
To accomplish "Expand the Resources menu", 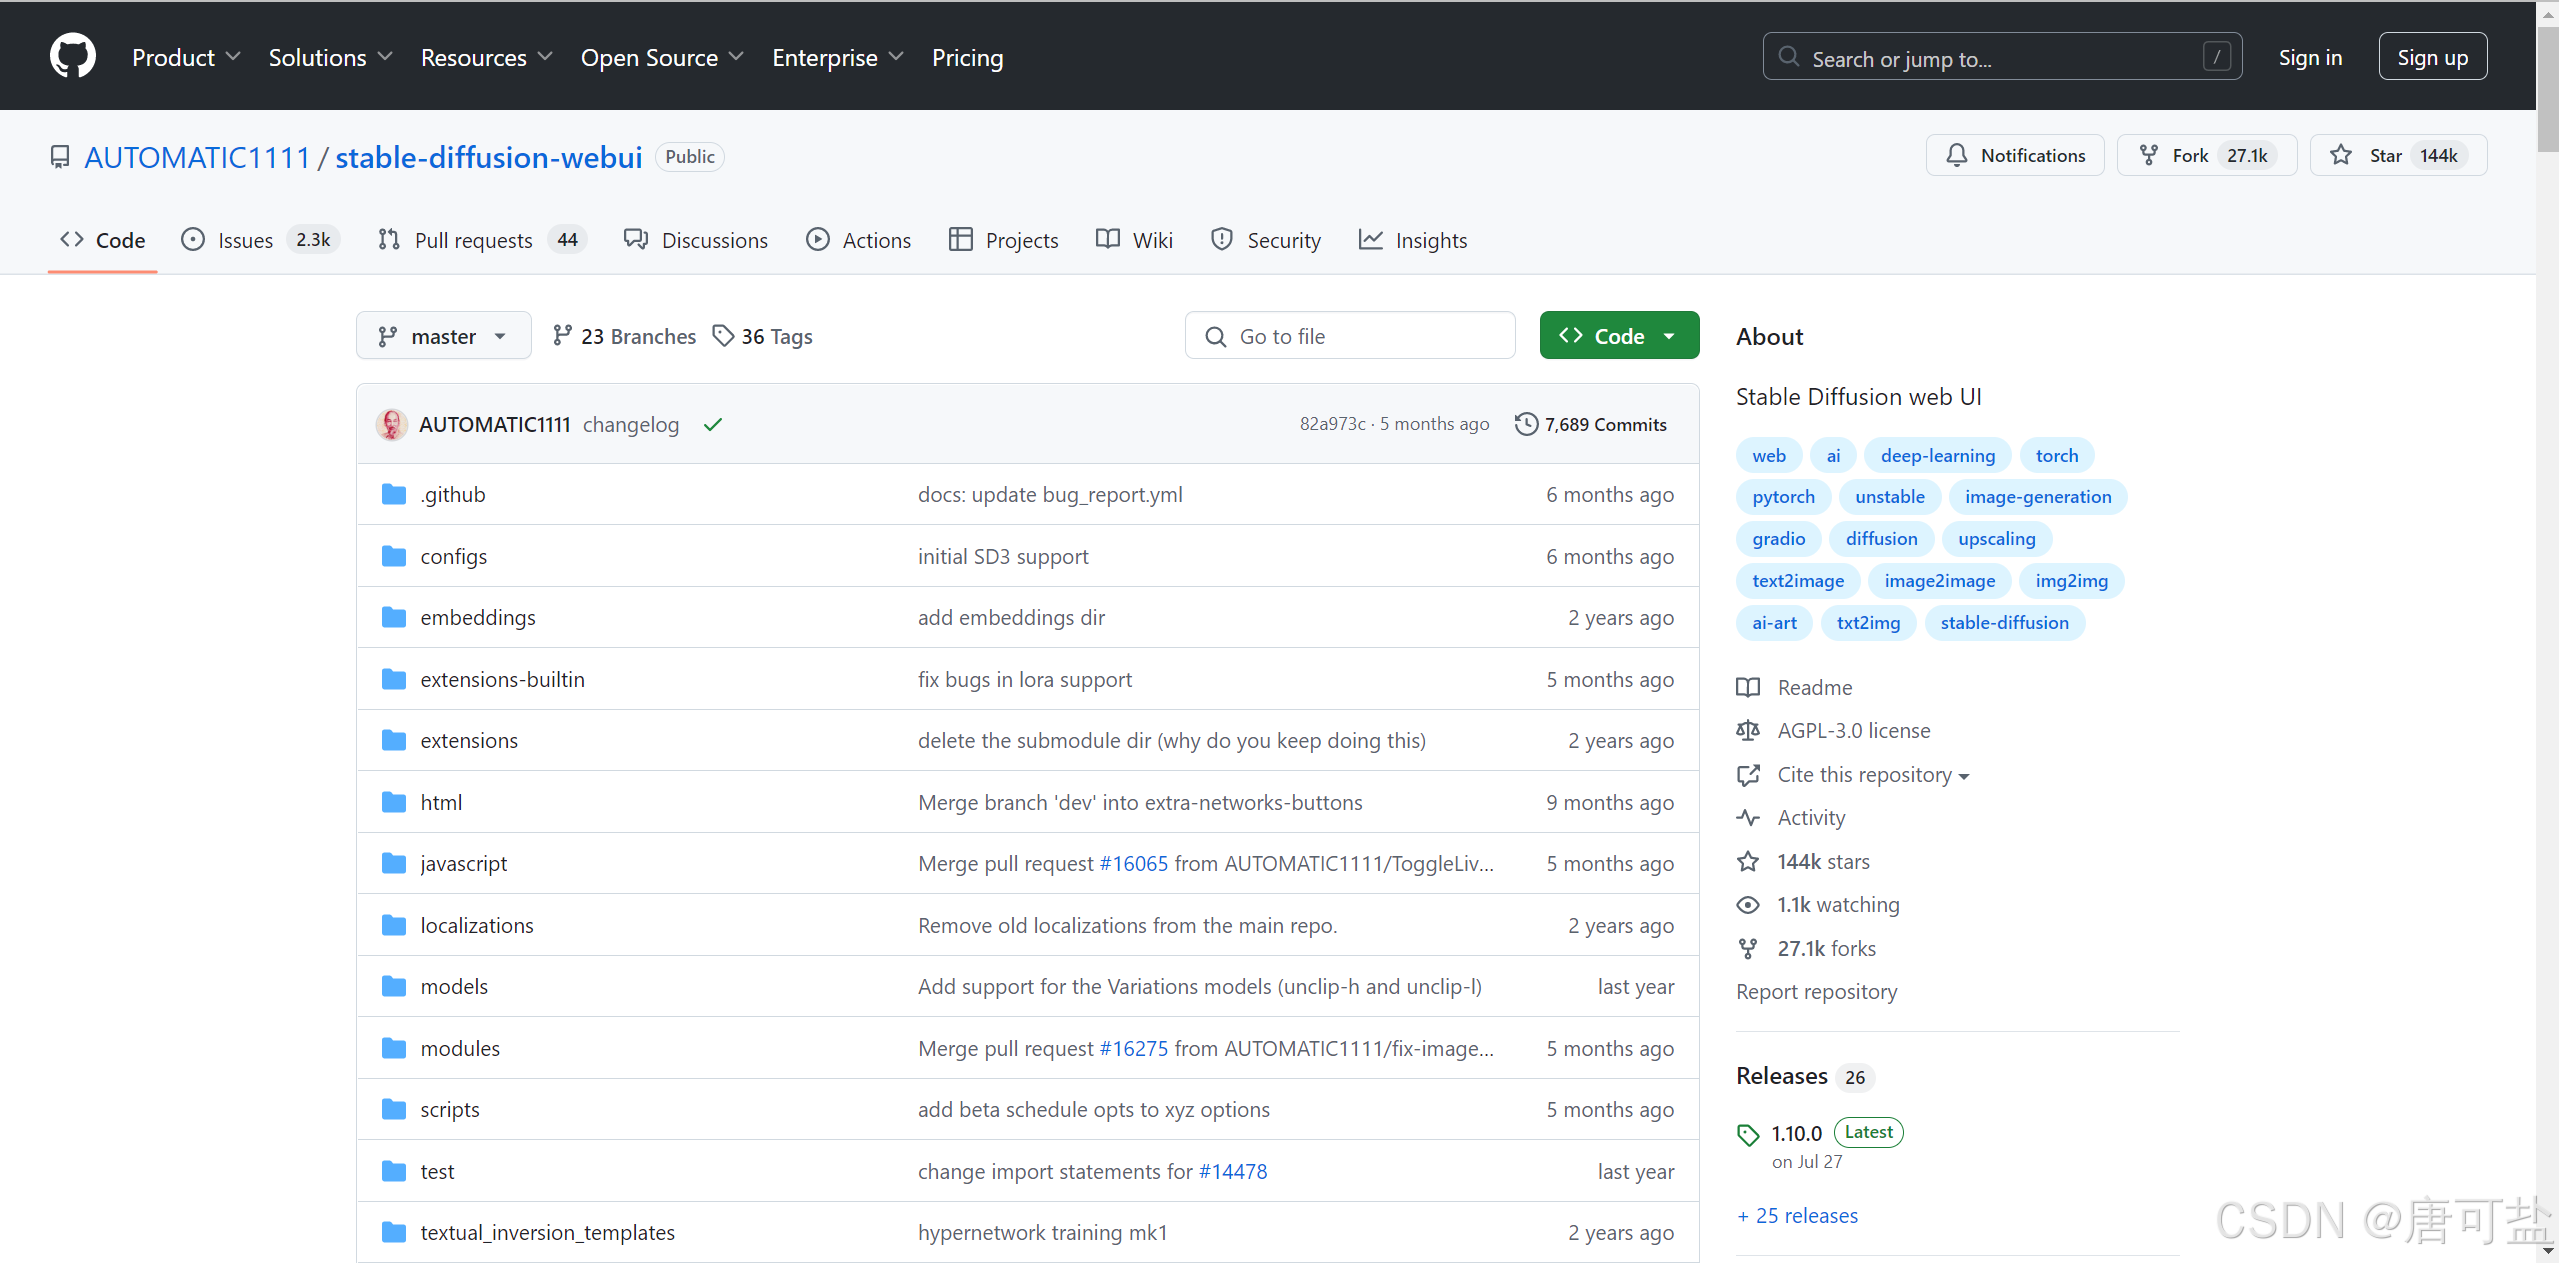I will 486,57.
